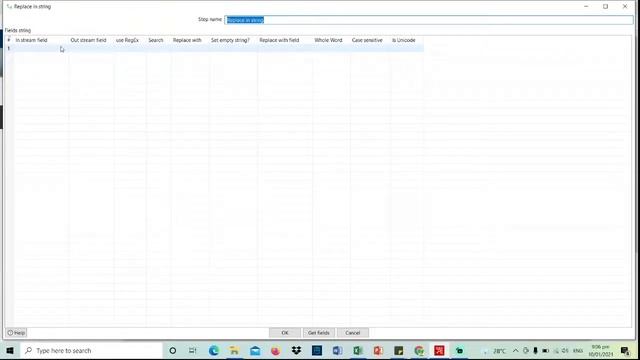
Task: Open Task View on the taskbar
Action: click(193, 351)
